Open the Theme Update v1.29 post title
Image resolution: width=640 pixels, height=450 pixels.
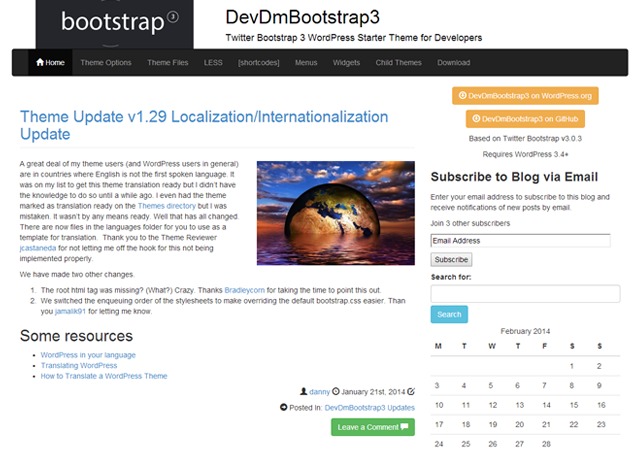tap(204, 125)
